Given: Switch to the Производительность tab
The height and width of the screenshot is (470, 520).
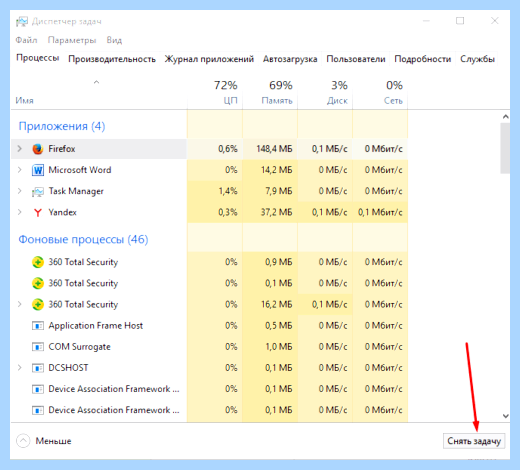Looking at the screenshot, I should (112, 59).
